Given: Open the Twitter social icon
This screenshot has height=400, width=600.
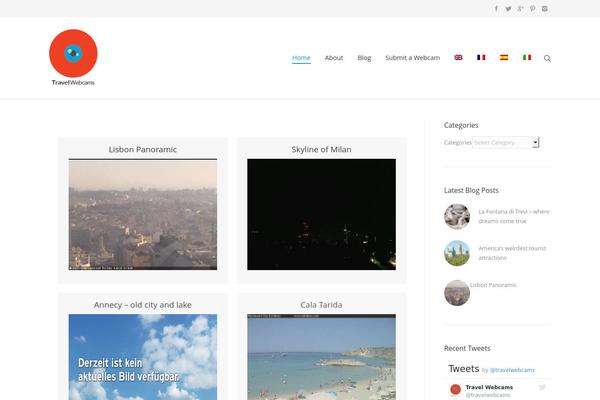Looking at the screenshot, I should click(x=508, y=8).
